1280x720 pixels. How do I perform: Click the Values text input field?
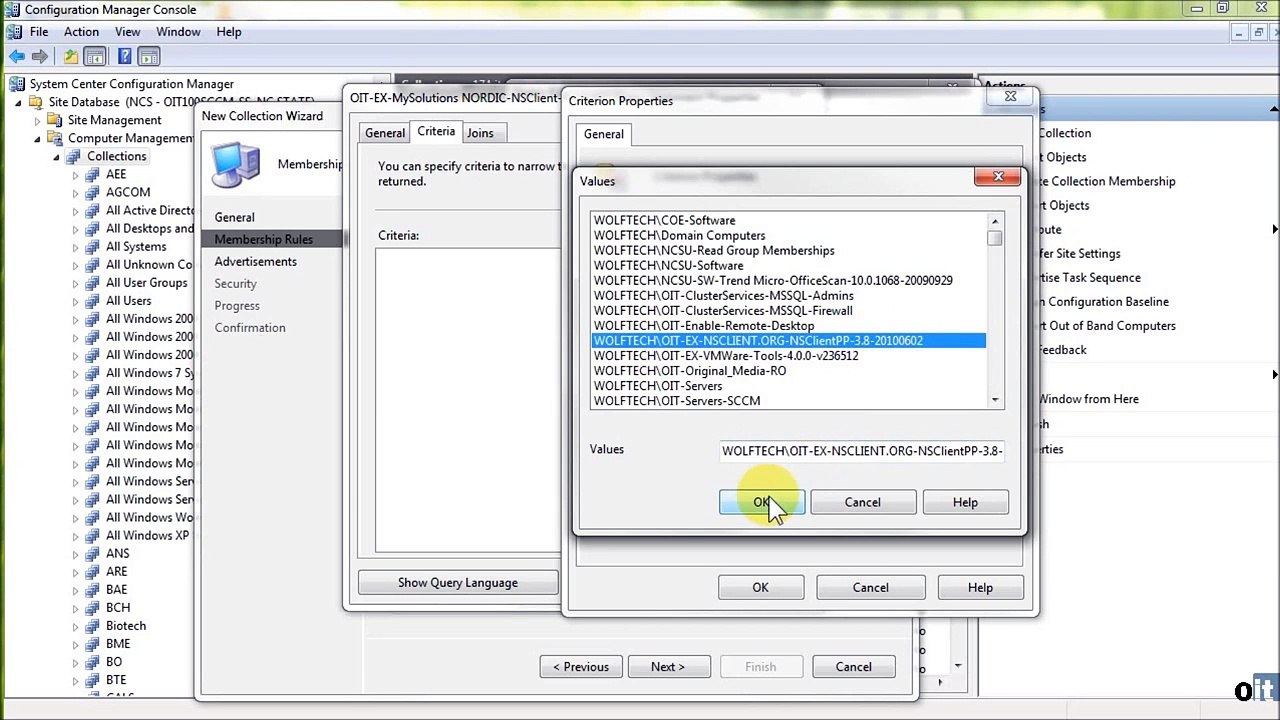861,451
